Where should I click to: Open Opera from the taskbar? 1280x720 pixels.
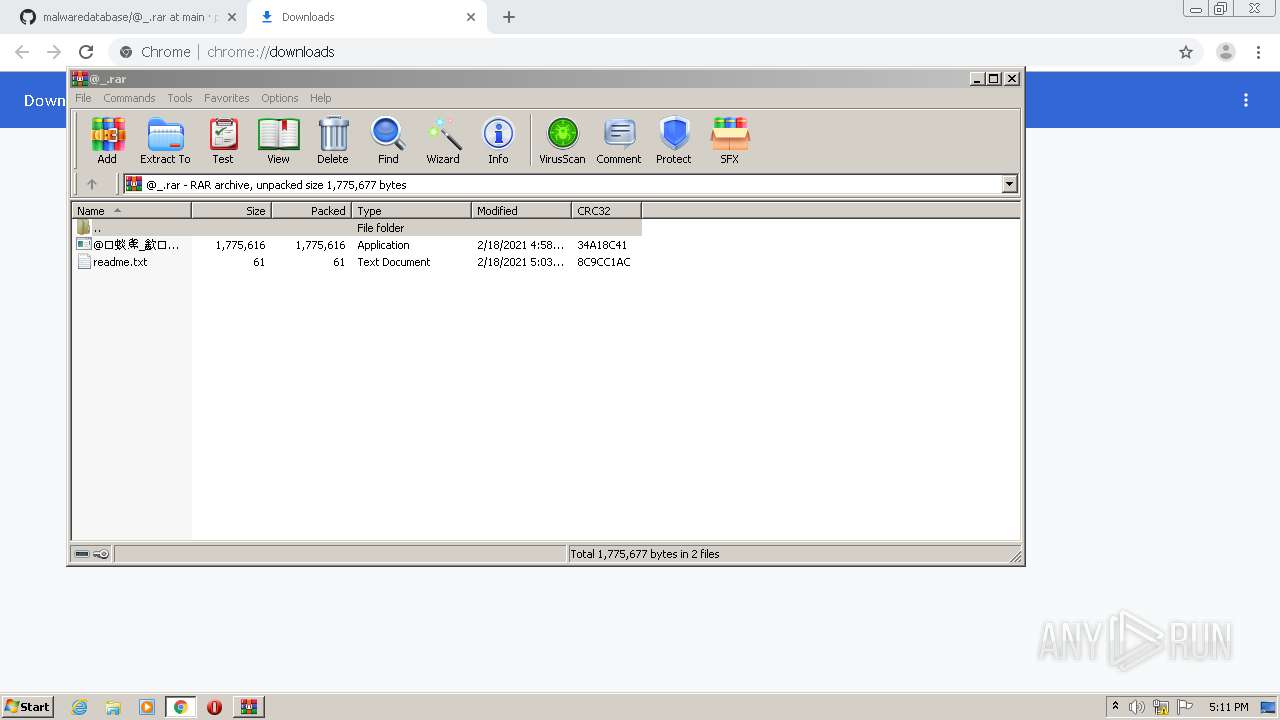coord(214,707)
